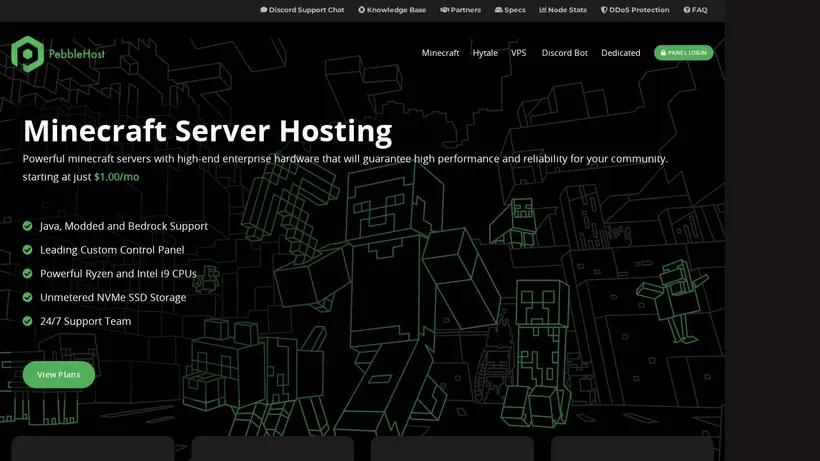The height and width of the screenshot is (461, 820).
Task: Click the Minecraft Server Hosting heading
Action: (208, 131)
